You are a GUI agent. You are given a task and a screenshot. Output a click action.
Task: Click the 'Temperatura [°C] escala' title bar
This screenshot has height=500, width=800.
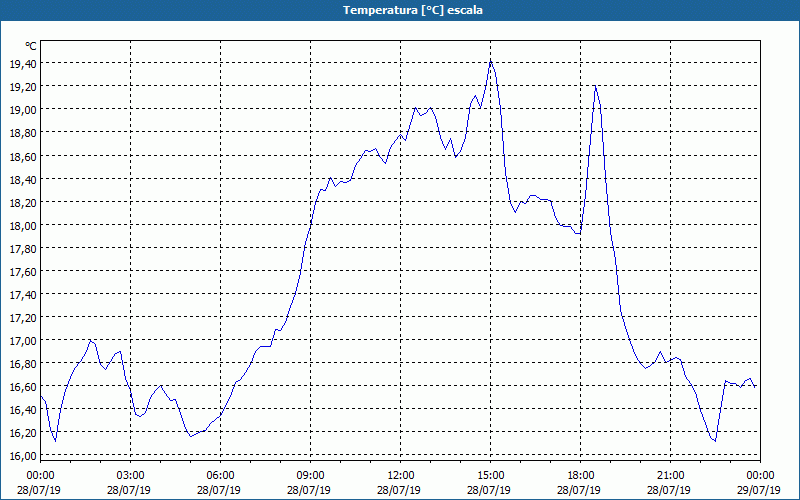tap(400, 10)
